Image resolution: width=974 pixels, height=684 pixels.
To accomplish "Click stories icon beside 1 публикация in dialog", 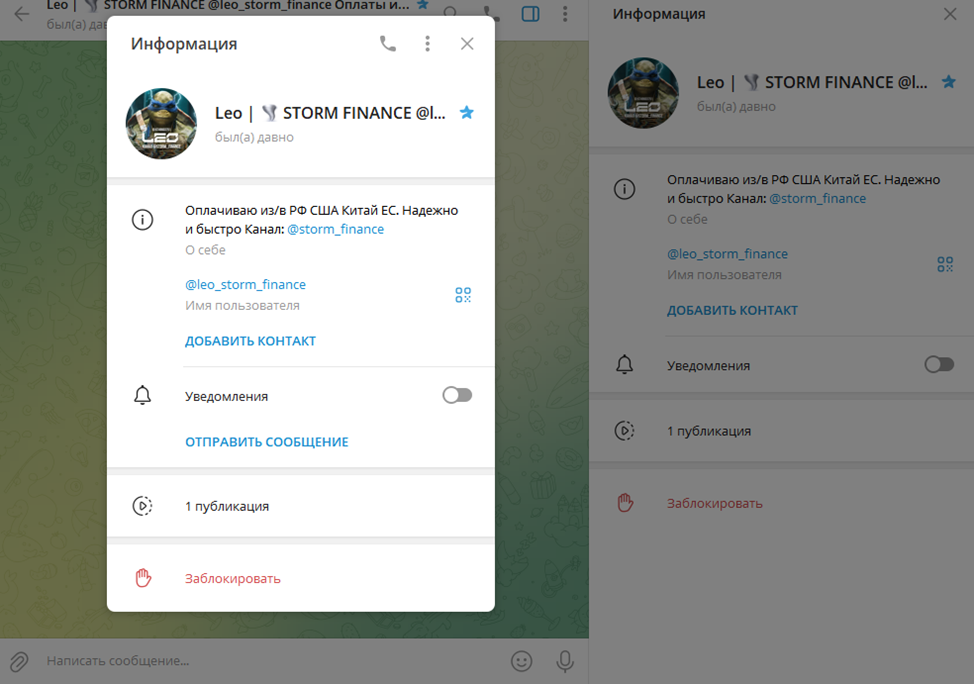I will coord(143,506).
